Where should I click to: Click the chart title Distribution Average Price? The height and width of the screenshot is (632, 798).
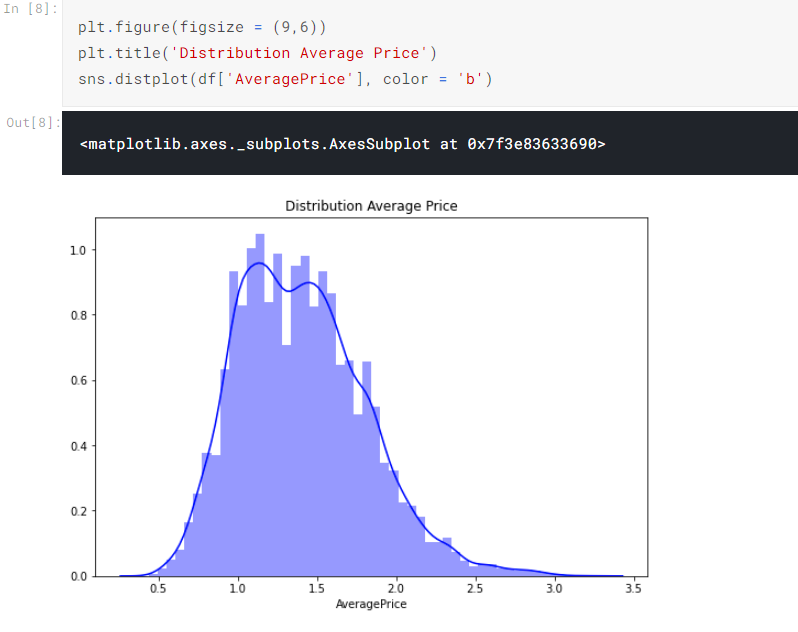(371, 206)
